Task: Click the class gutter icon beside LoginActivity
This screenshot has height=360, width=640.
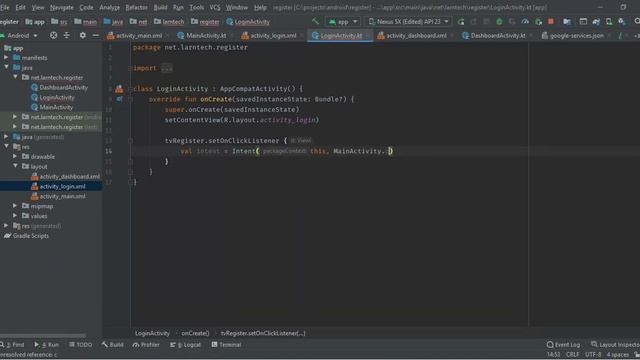Action: (x=119, y=89)
